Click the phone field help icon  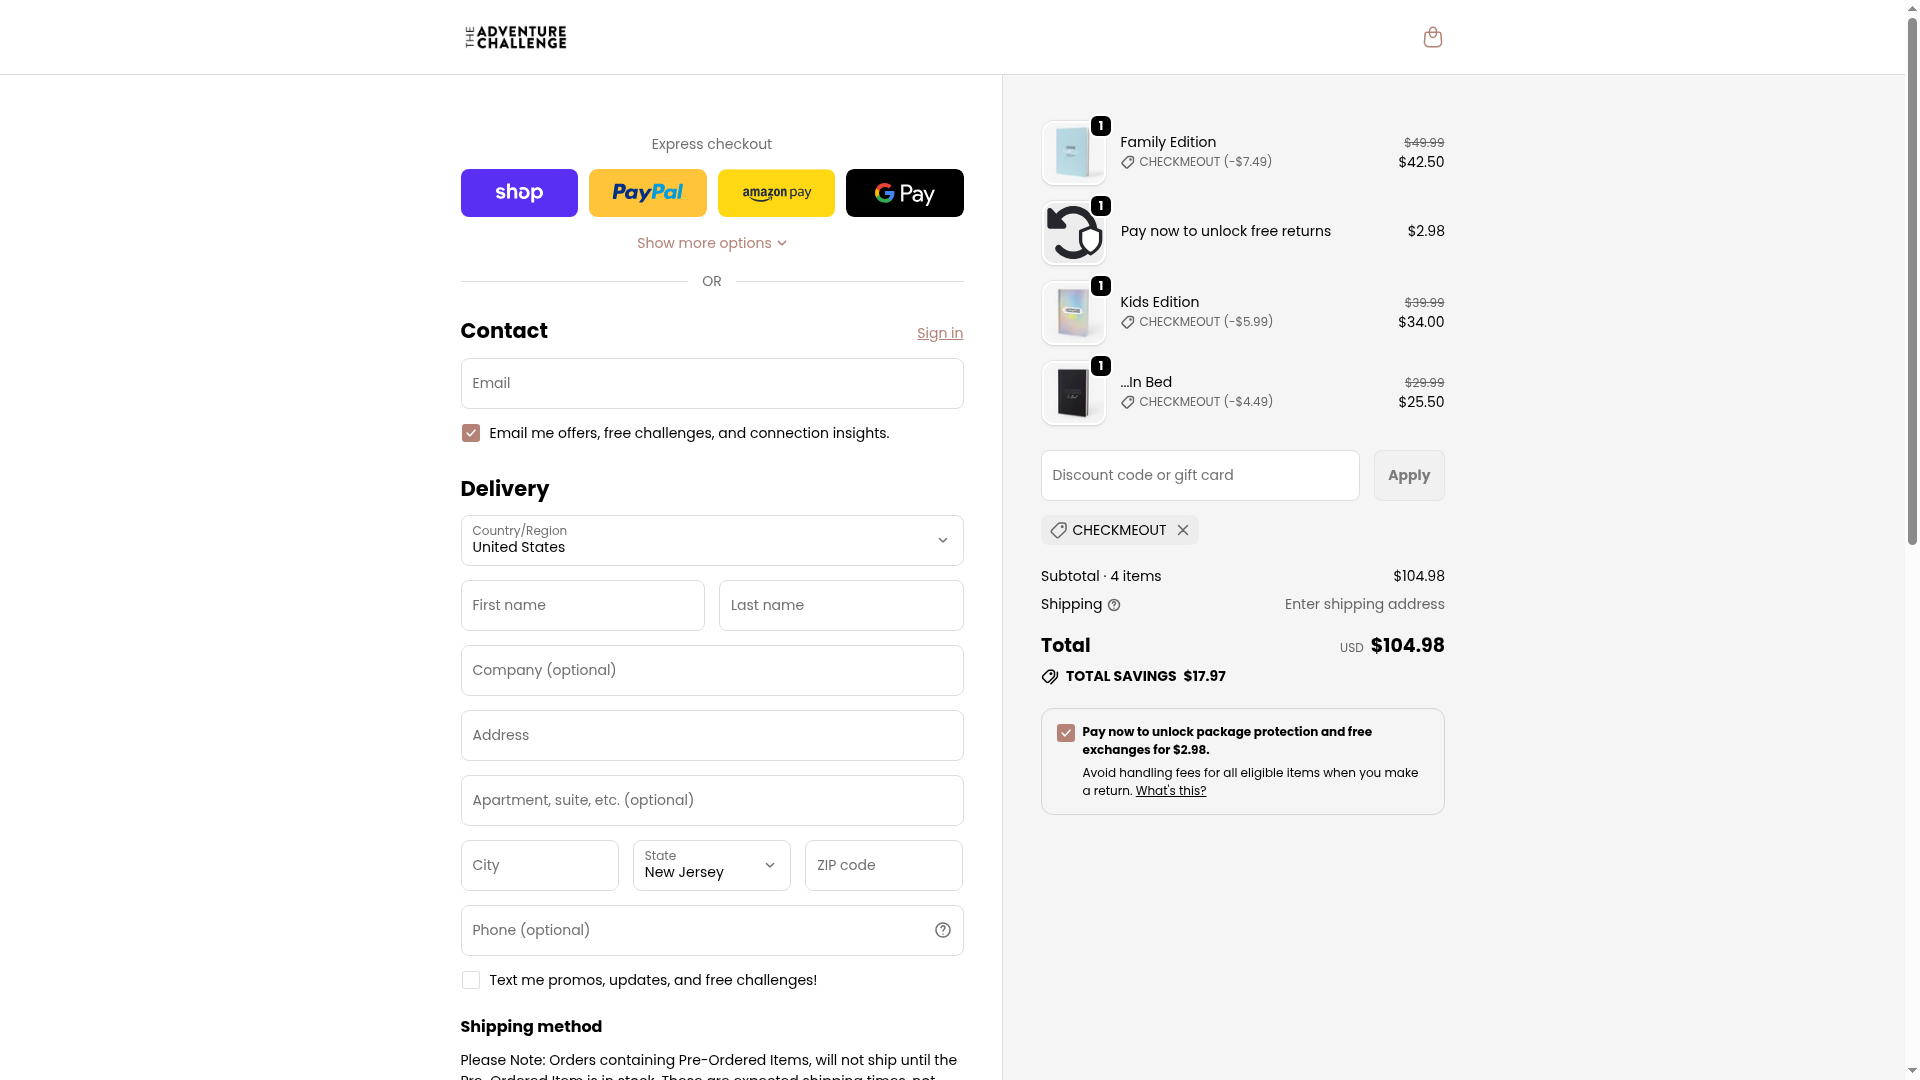pyautogui.click(x=942, y=930)
